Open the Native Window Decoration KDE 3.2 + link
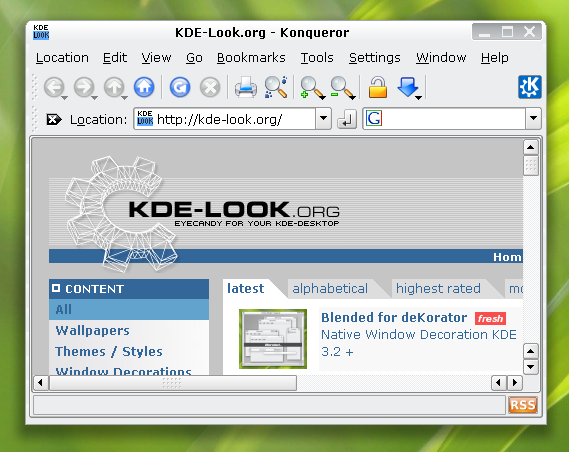Screen dimensions: 569x452 (418, 343)
